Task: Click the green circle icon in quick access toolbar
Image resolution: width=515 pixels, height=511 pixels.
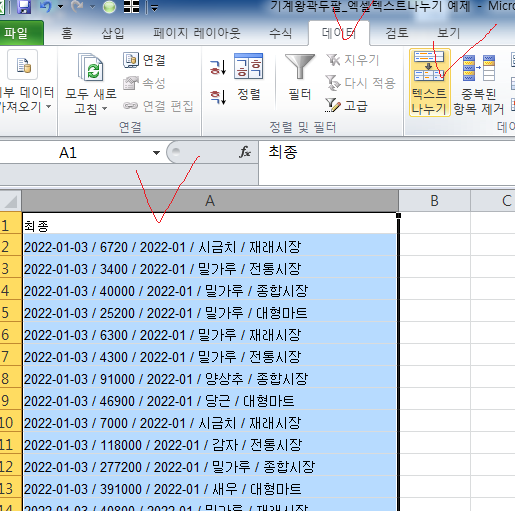Action: tap(109, 7)
